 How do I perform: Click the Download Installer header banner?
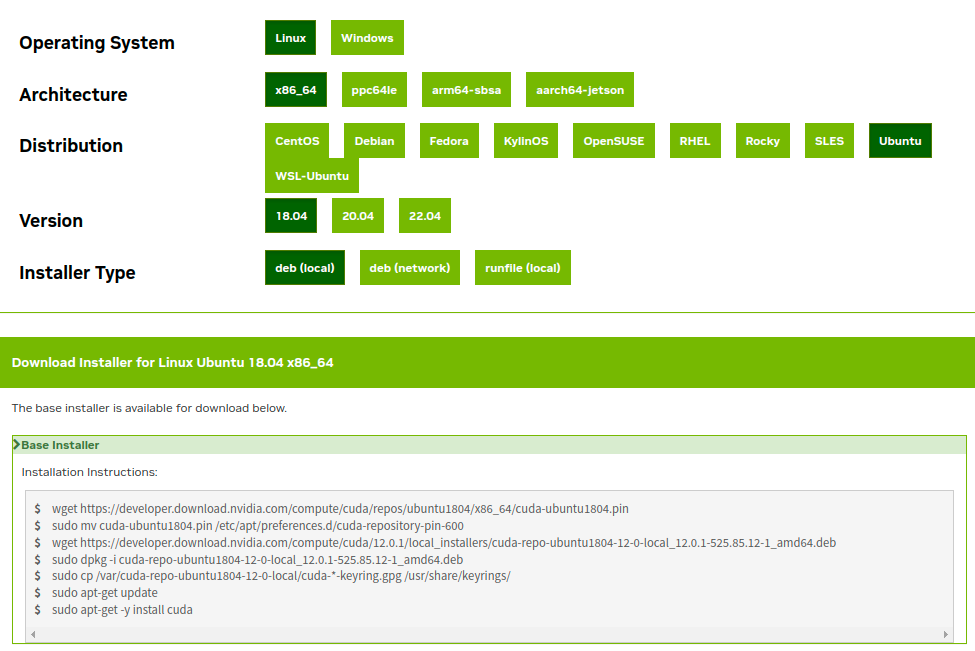point(488,362)
